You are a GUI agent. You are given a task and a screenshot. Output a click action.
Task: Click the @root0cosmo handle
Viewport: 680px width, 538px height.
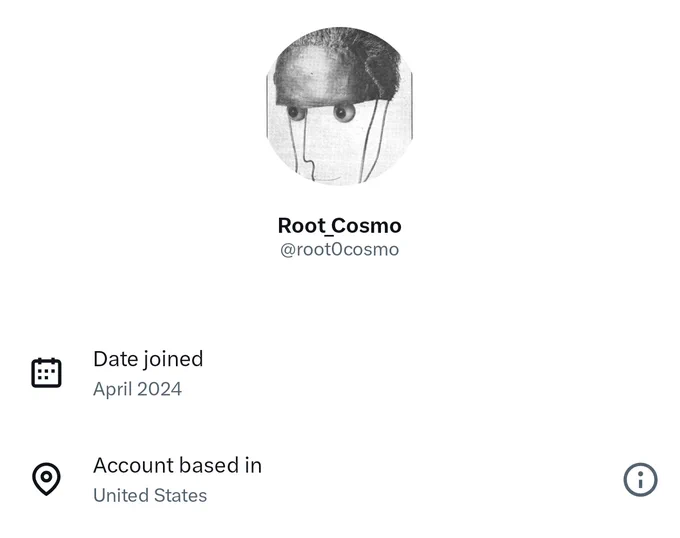340,250
